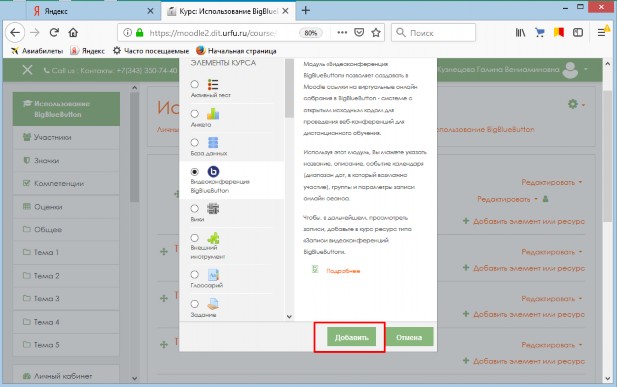Go to the Home page icon
Image resolution: width=617 pixels, height=387 pixels.
click(x=73, y=32)
